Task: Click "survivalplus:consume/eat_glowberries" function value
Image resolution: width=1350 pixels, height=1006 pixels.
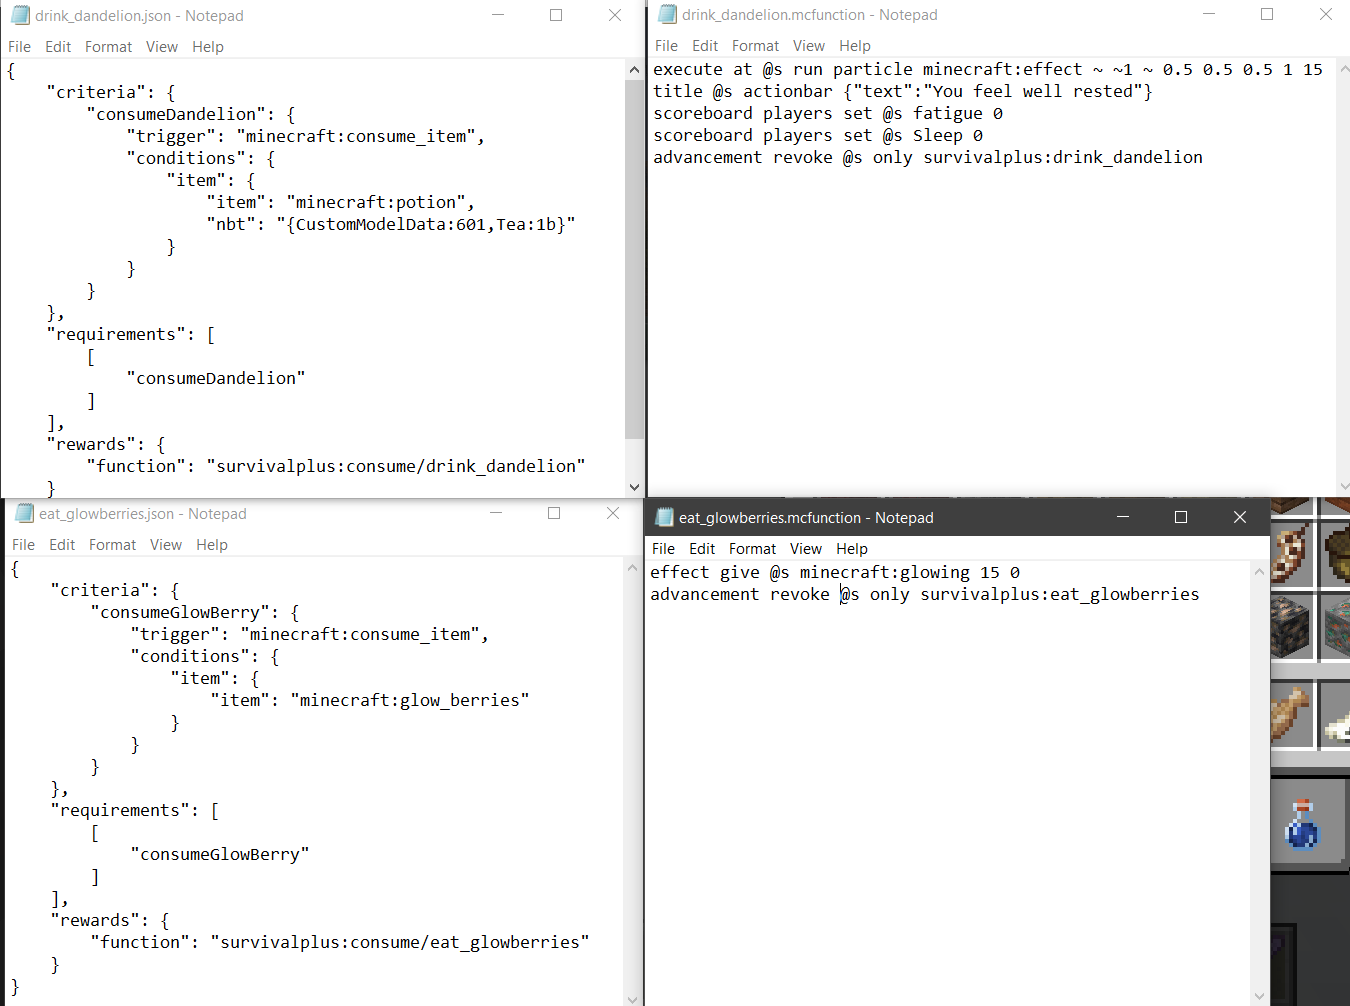Action: coord(400,942)
